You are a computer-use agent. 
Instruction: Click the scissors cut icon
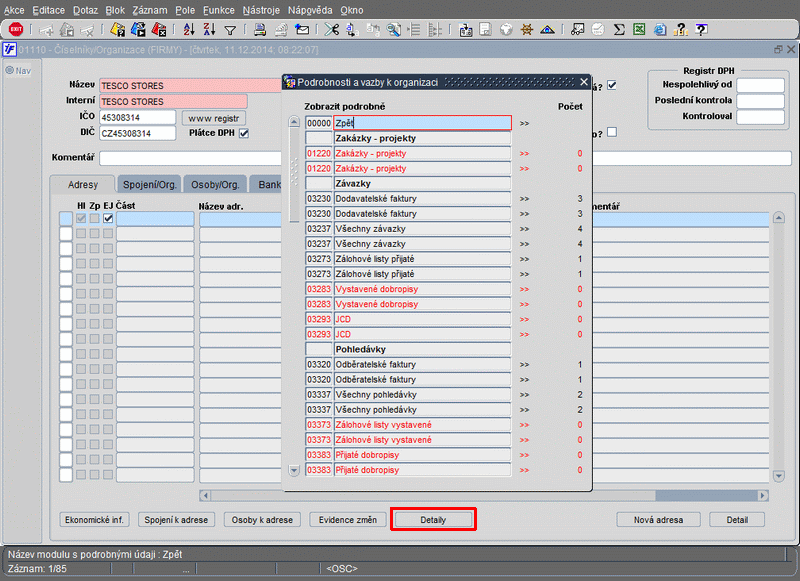(332, 30)
